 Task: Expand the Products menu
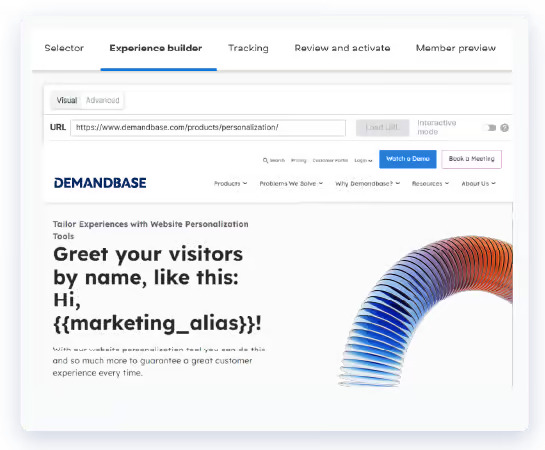(230, 183)
